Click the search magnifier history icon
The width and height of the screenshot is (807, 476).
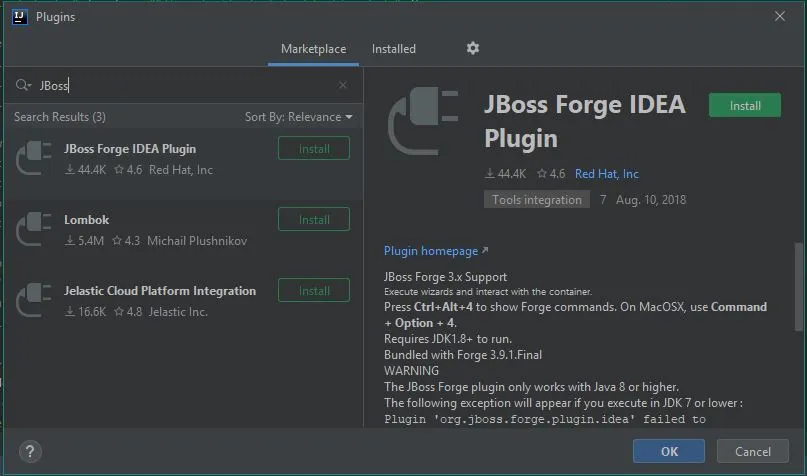(x=23, y=85)
